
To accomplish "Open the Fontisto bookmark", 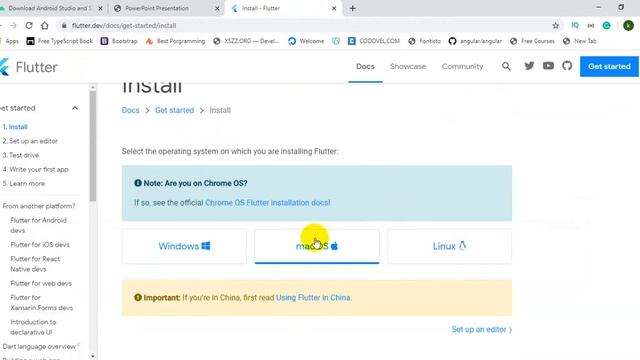I will click(x=424, y=41).
